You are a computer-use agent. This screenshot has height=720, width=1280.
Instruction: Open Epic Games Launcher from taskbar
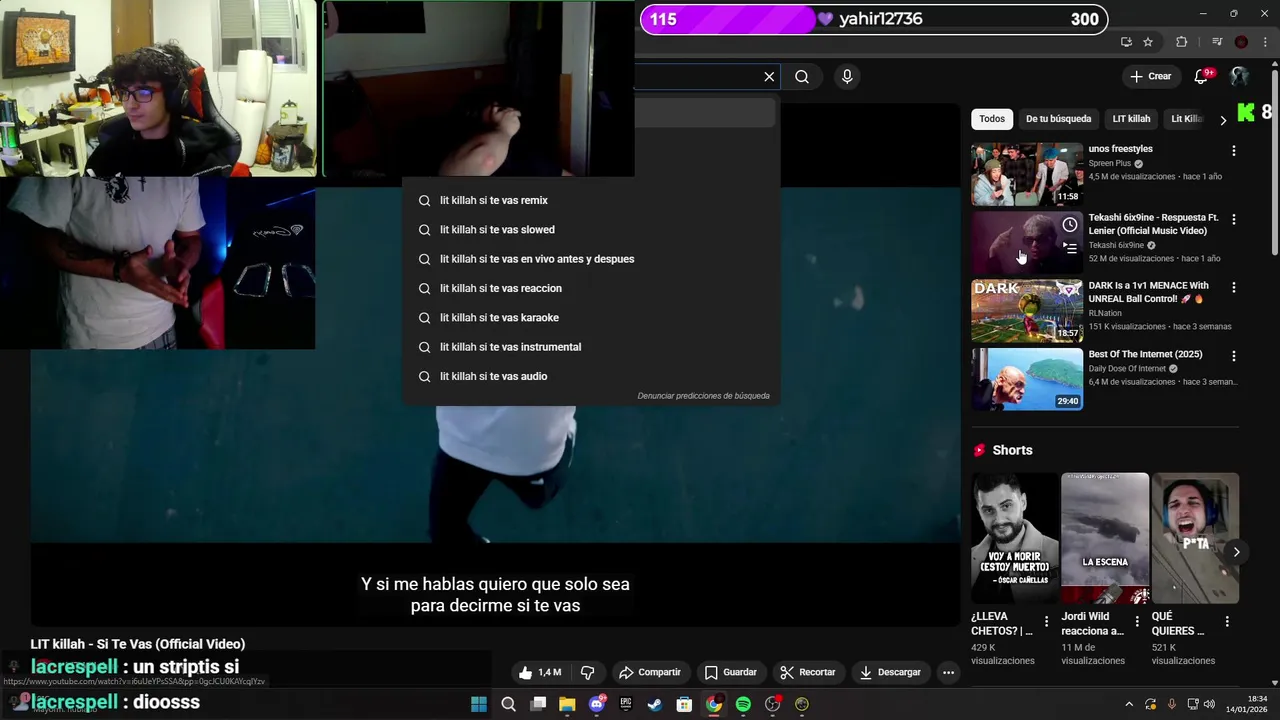click(x=626, y=704)
